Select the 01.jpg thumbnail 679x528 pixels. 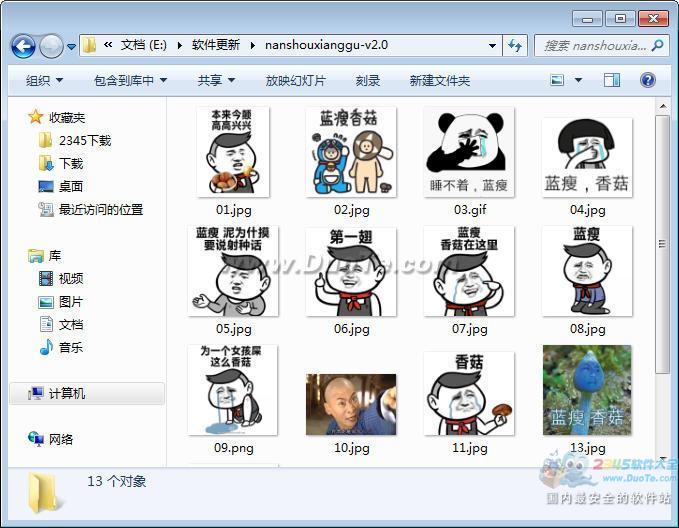pyautogui.click(x=233, y=152)
